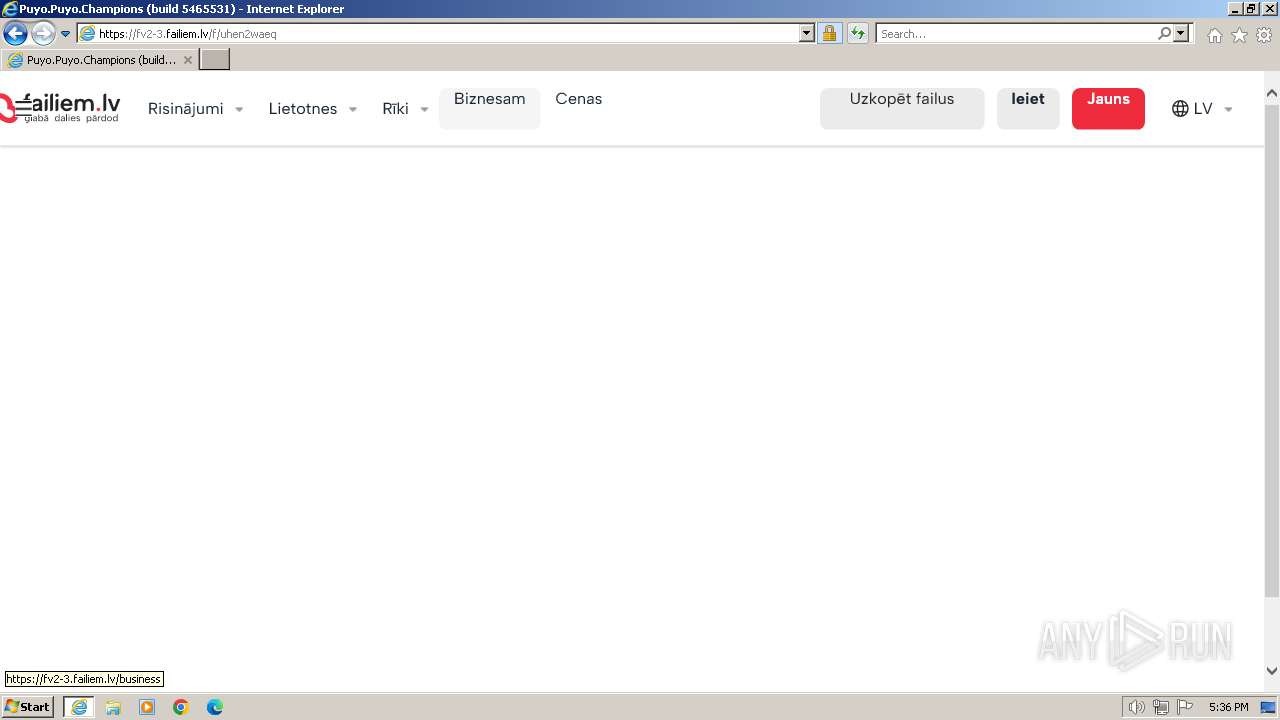
Task: Expand the address bar autocomplete dropdown
Action: 807,33
